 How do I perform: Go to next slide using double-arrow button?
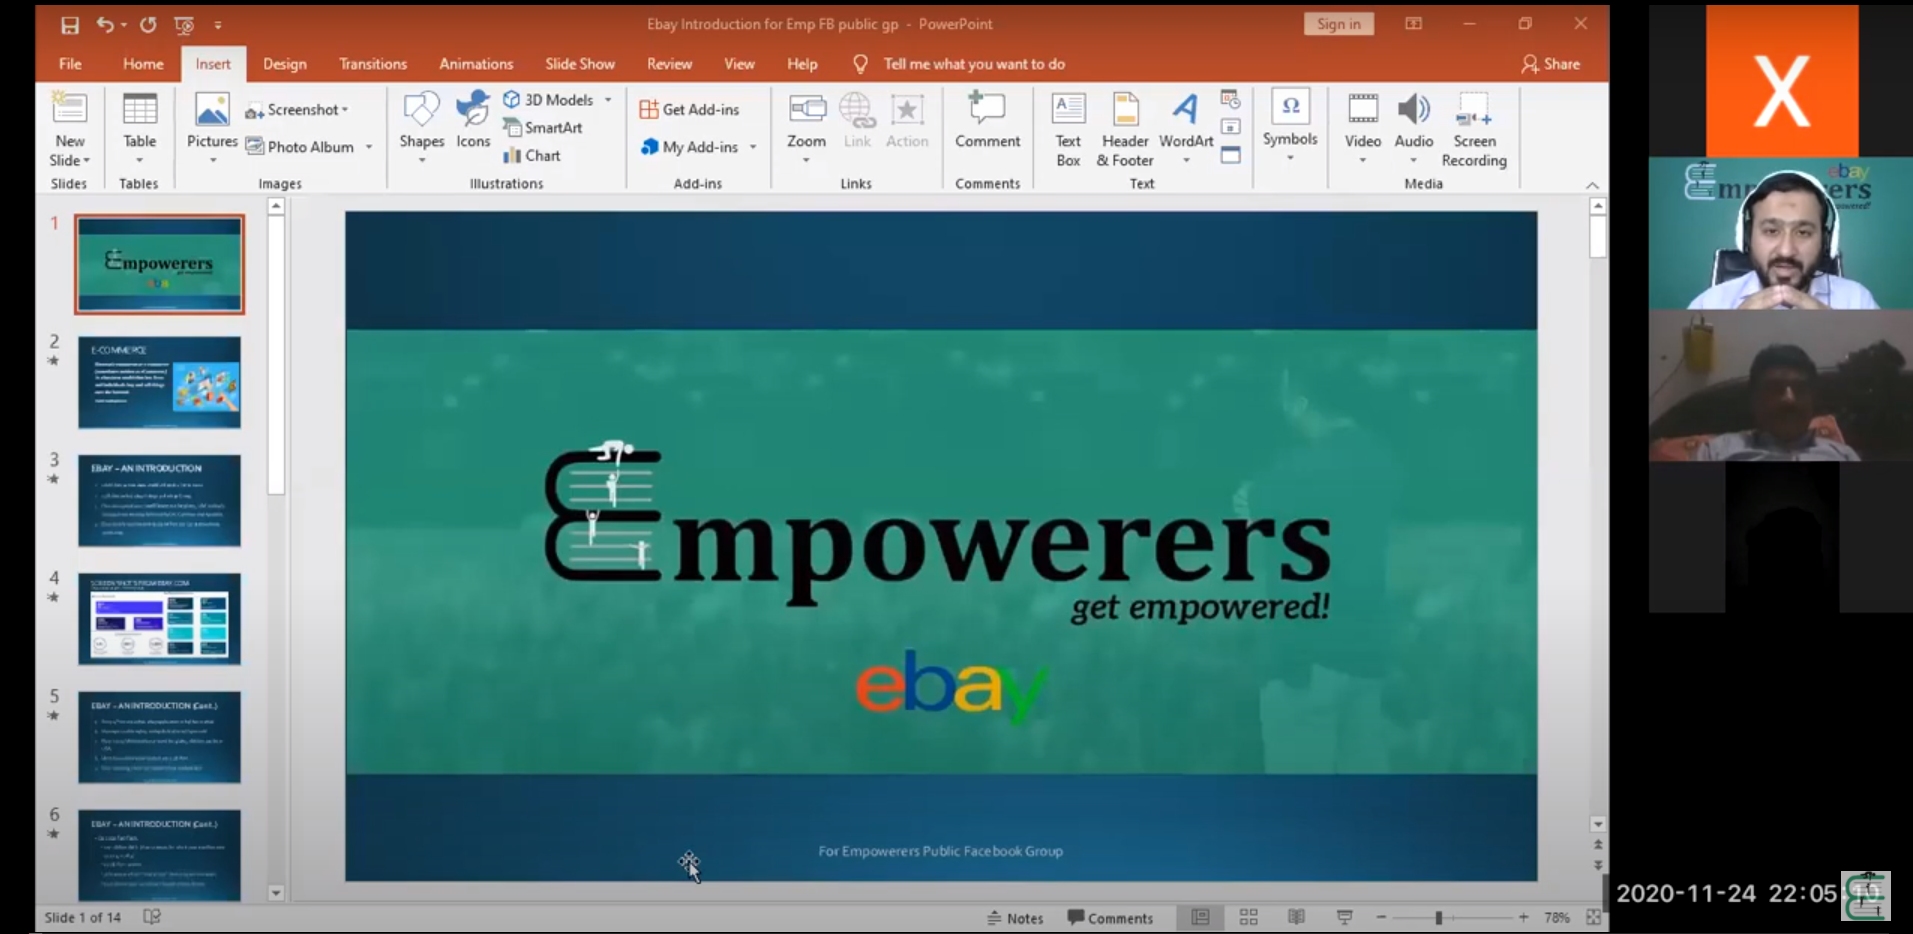pyautogui.click(x=1597, y=865)
